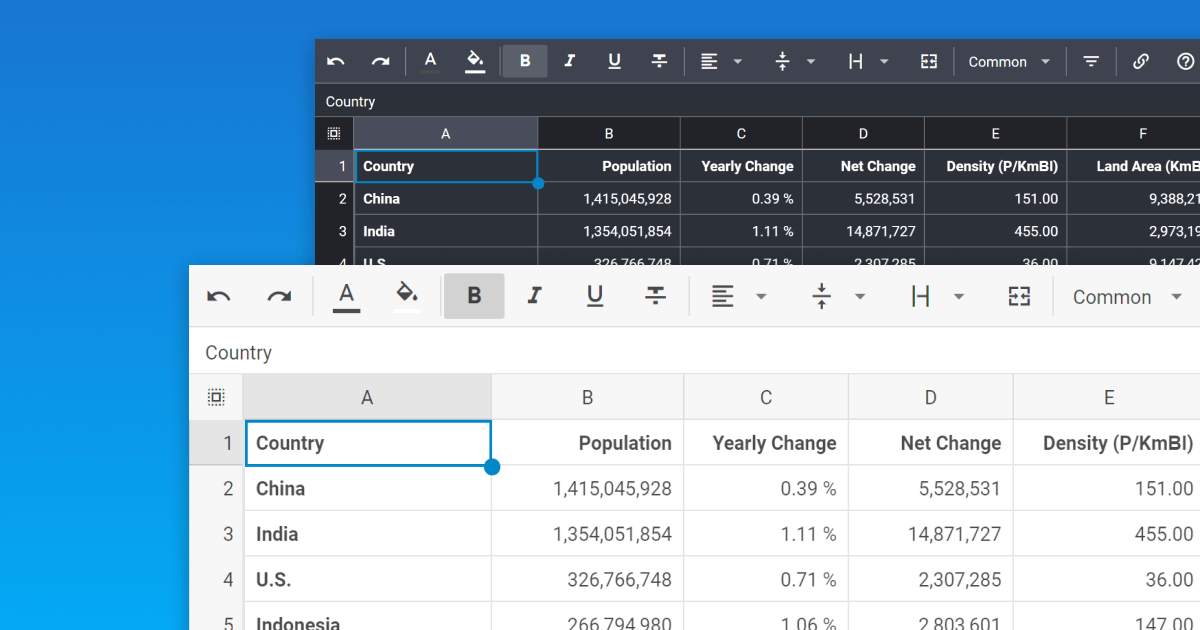Viewport: 1200px width, 630px height.
Task: Click the select-all corner button
Action: (216, 397)
